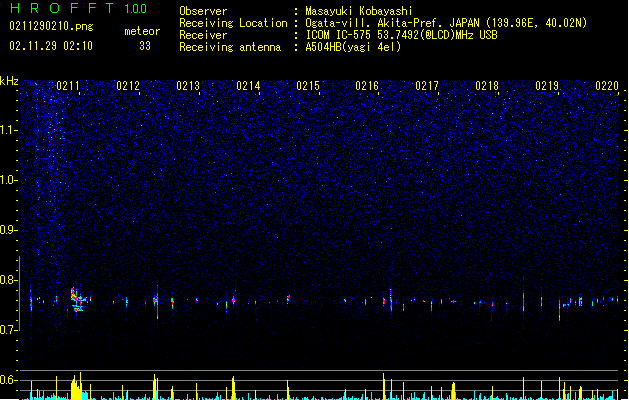This screenshot has height=400, width=629.
Task: Click the 0218 time marker
Action: click(x=487, y=86)
